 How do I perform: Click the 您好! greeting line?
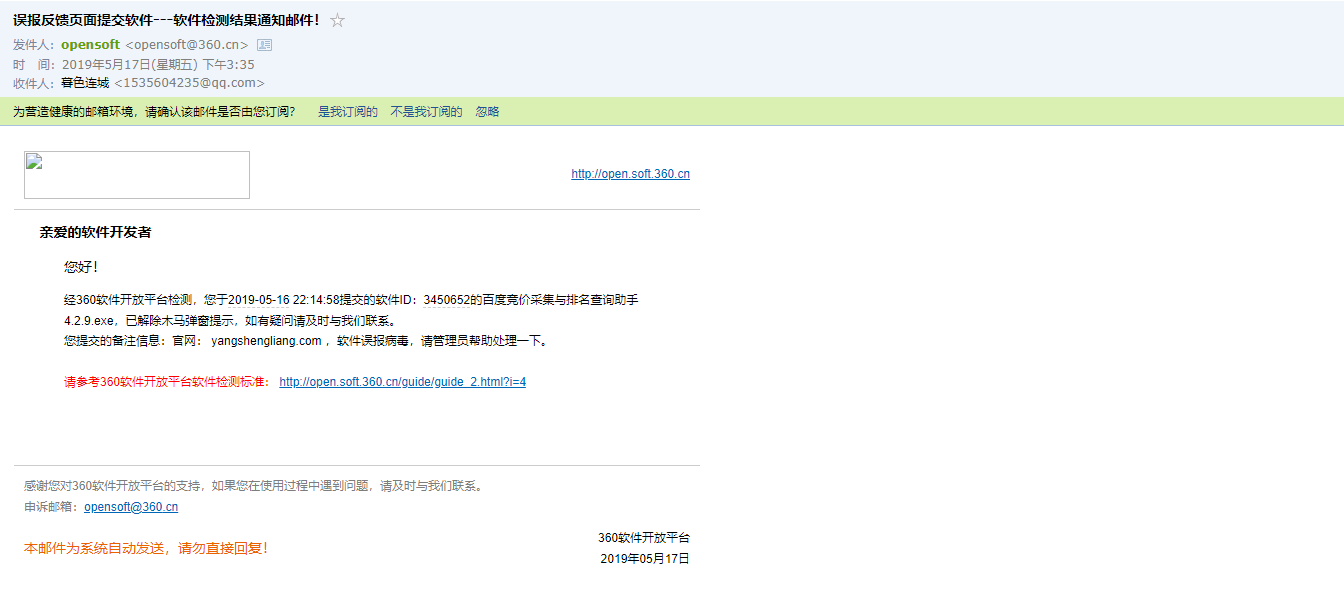[x=81, y=267]
